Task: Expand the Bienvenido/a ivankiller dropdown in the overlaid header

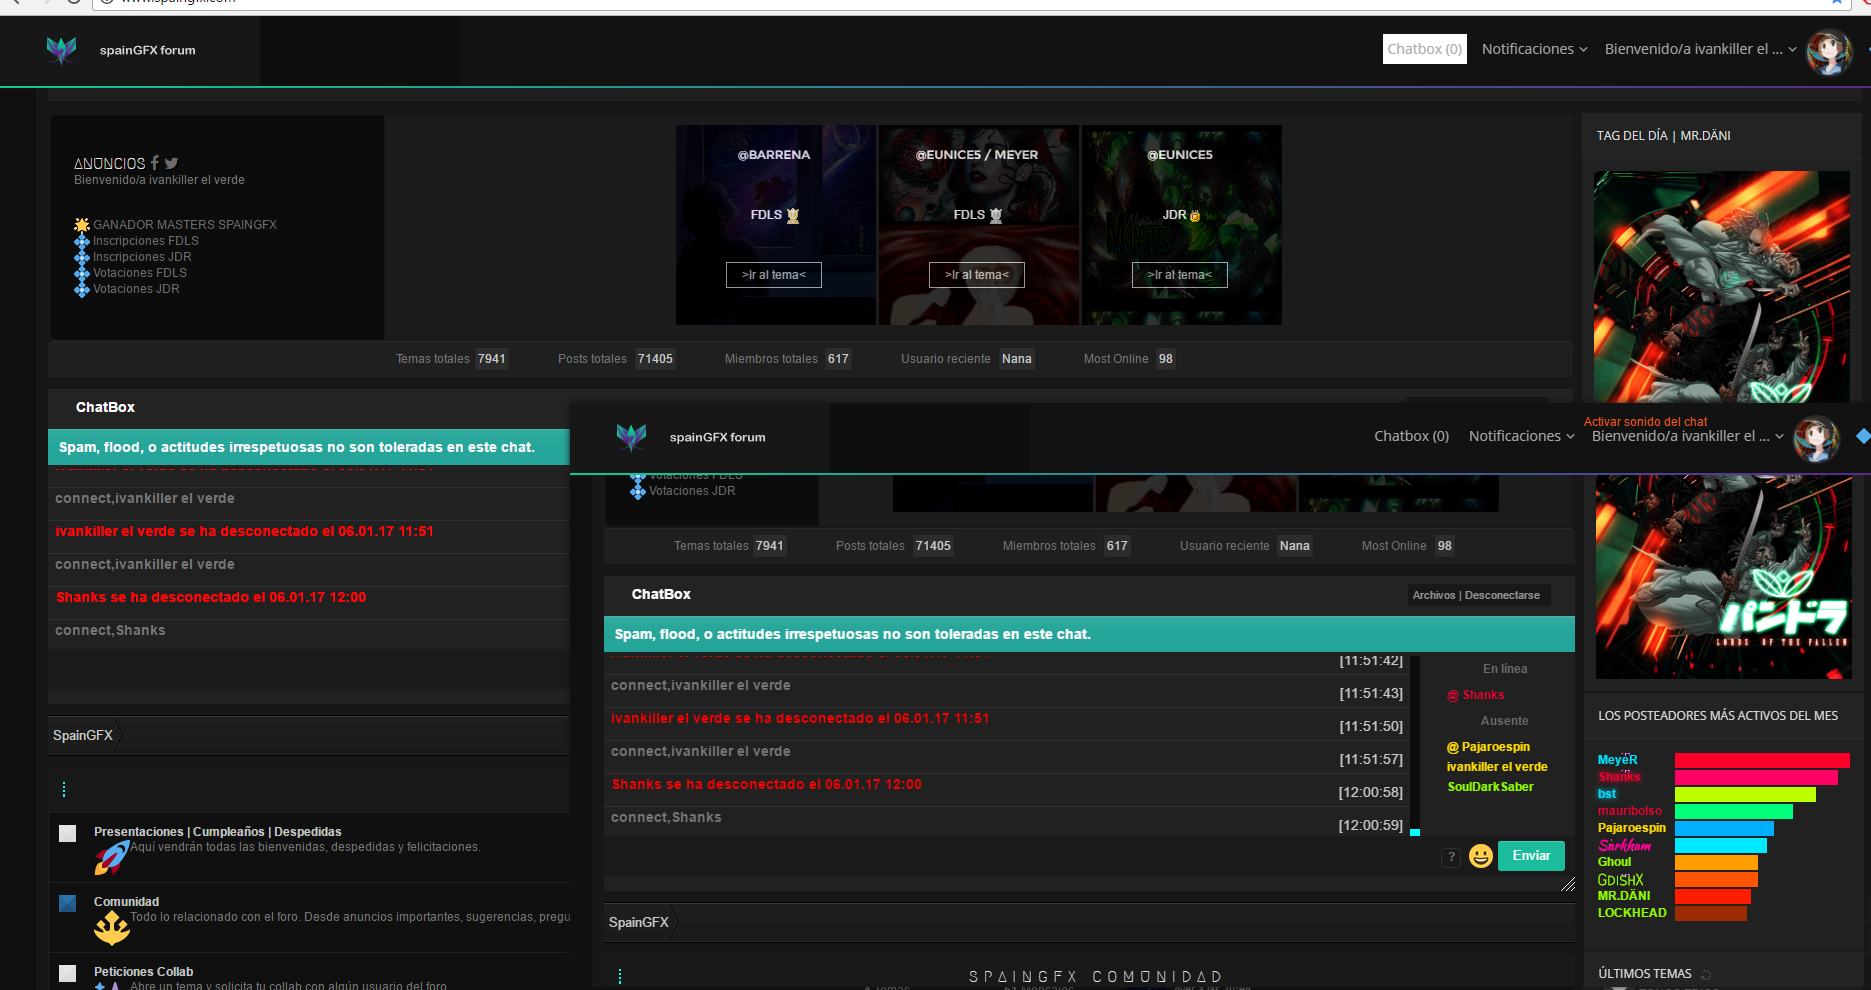Action: (x=1687, y=436)
